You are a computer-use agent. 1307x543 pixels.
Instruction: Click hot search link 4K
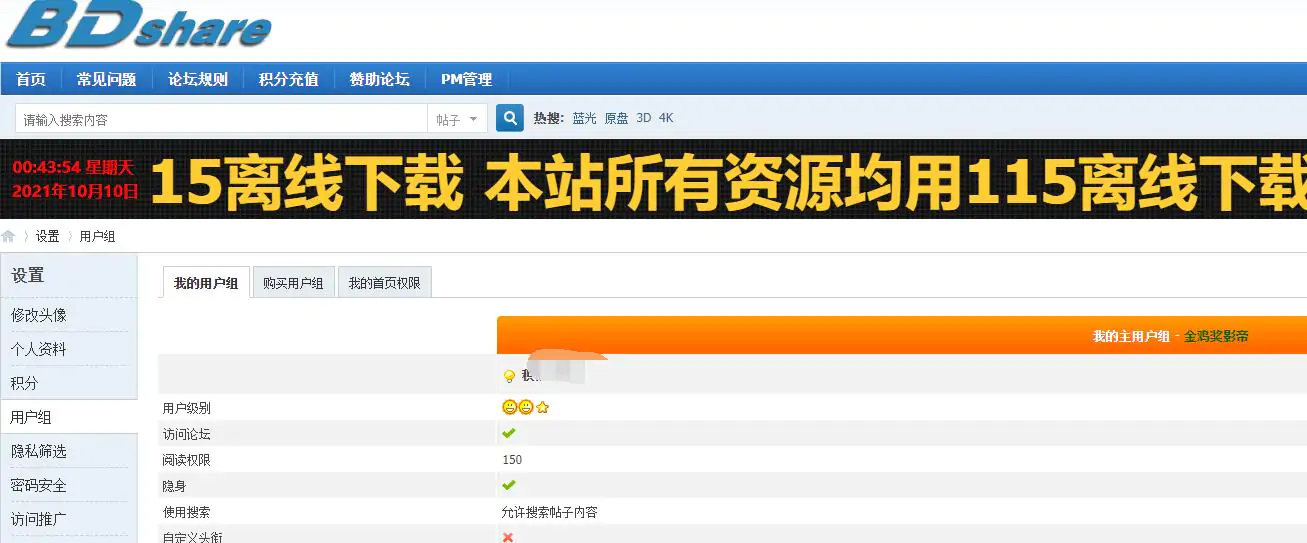click(x=666, y=118)
